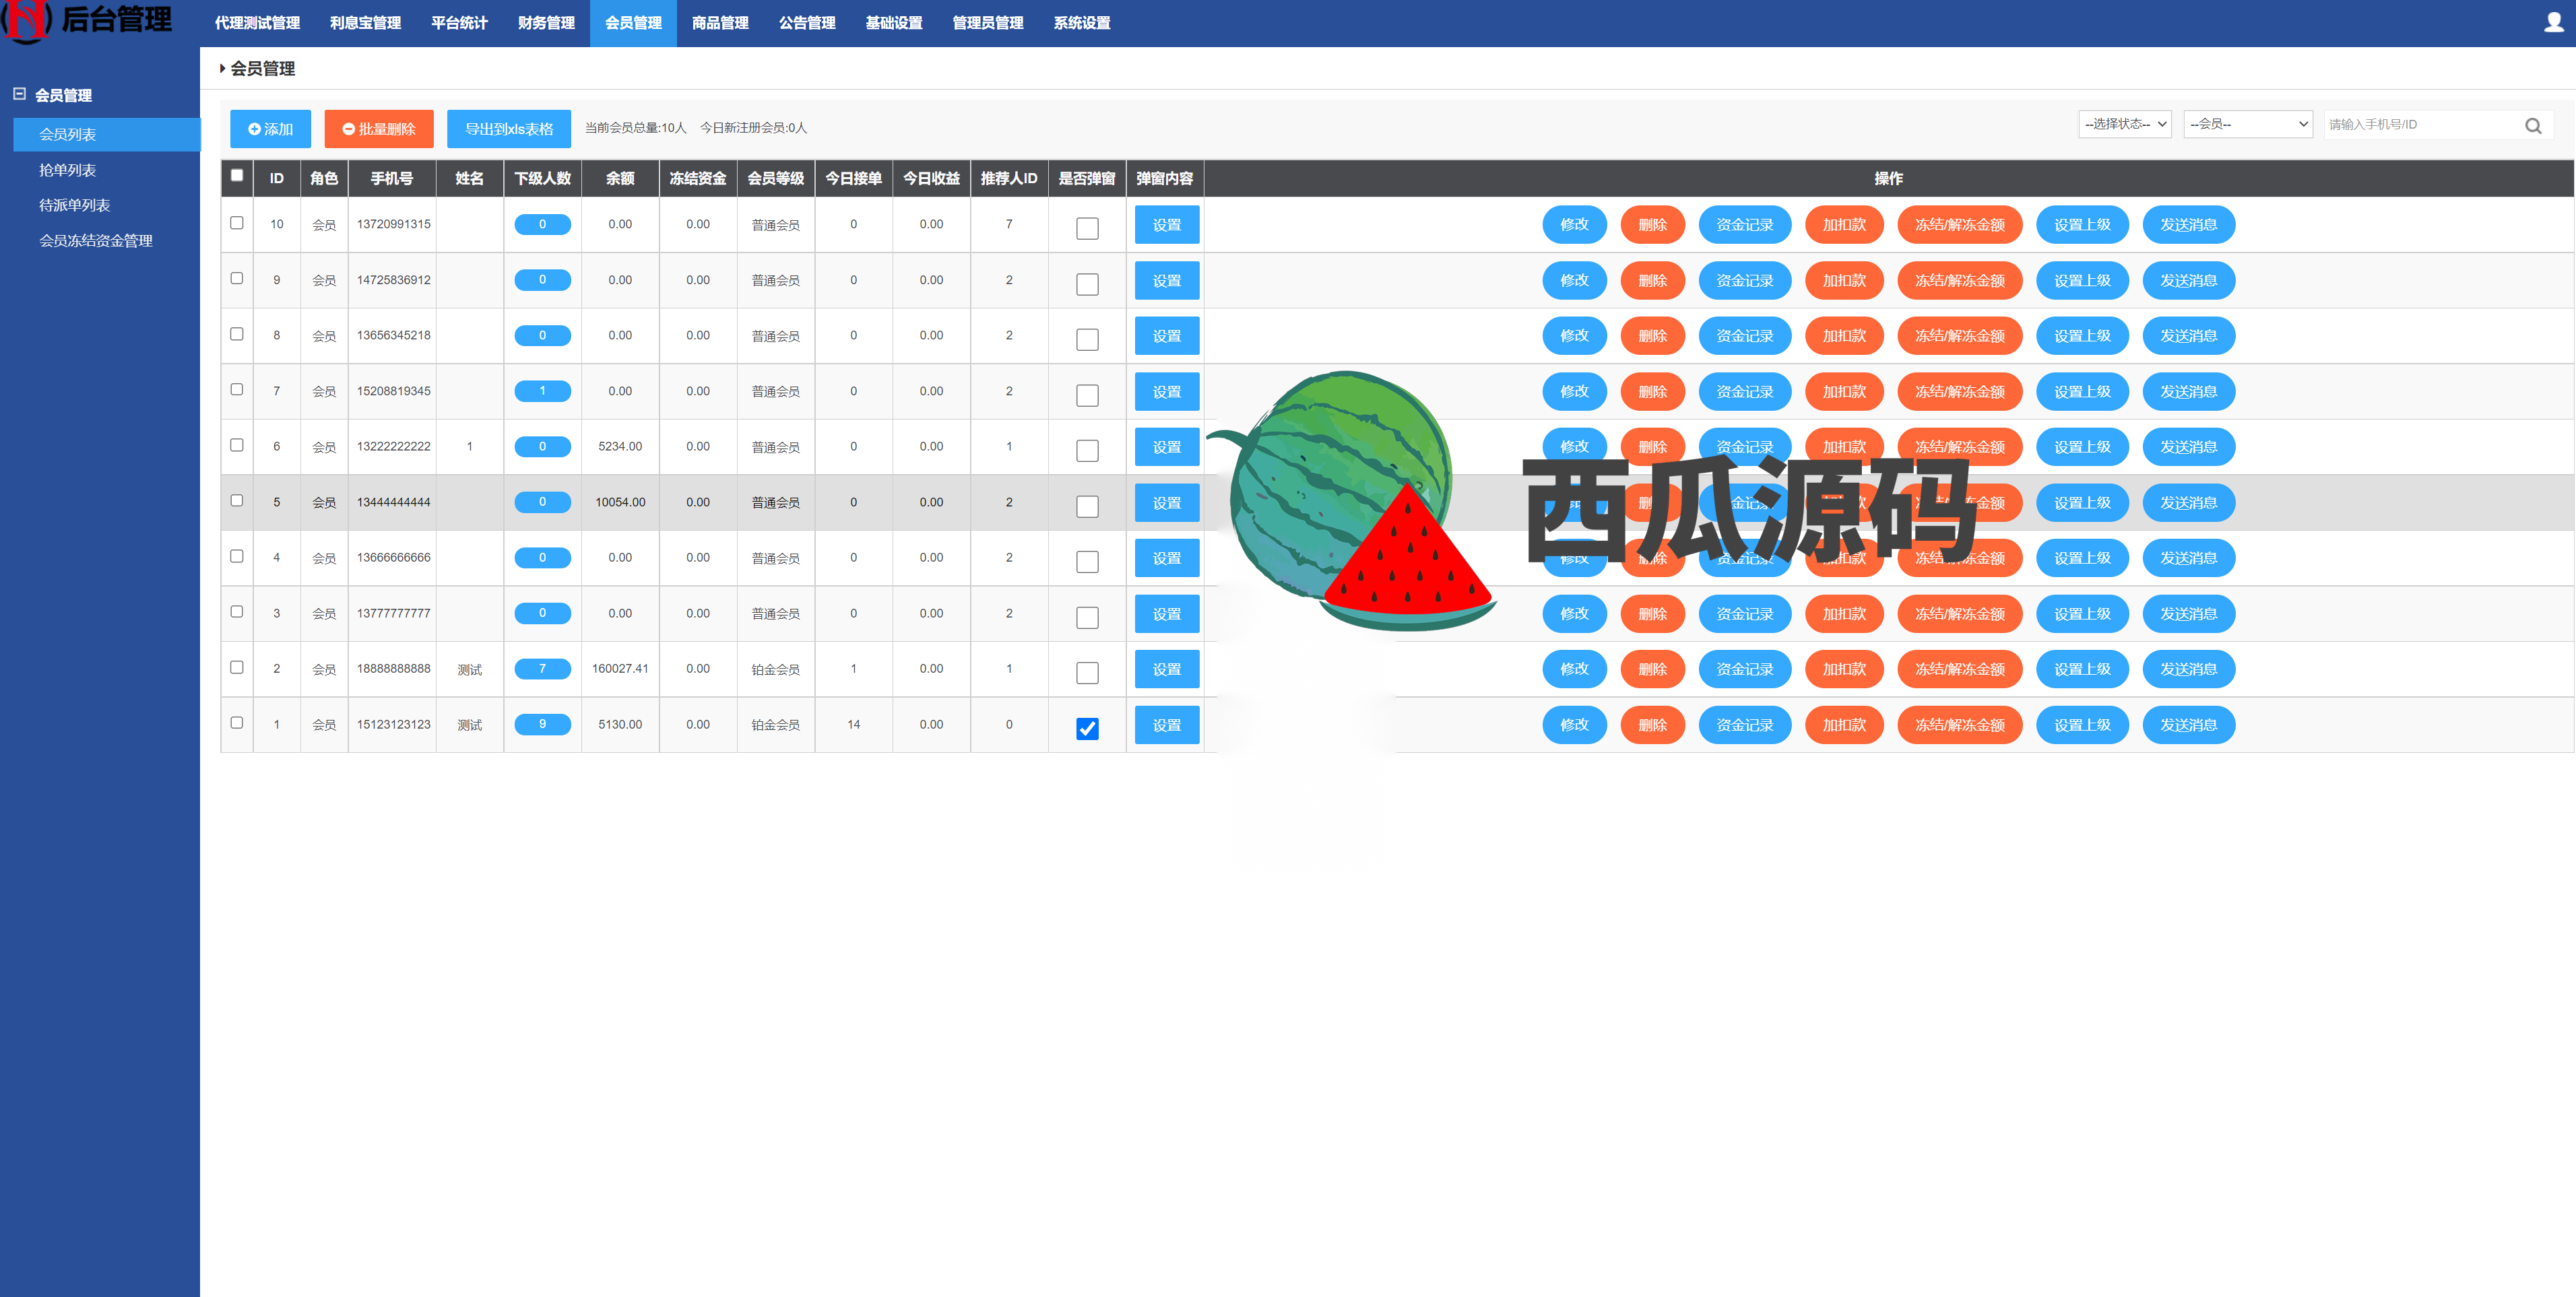The width and height of the screenshot is (2576, 1297).
Task: Open 管理员管理 top menu
Action: click(x=988, y=23)
